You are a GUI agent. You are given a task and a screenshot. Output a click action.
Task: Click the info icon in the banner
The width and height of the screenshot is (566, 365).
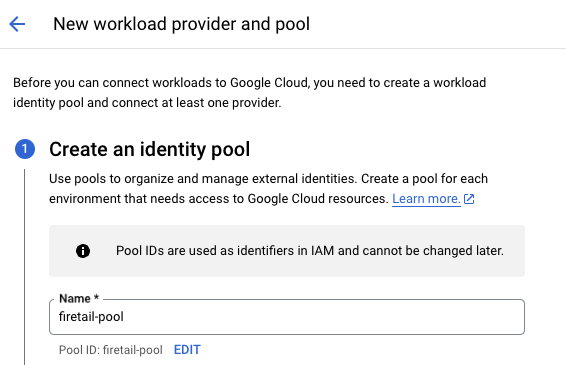tap(83, 251)
